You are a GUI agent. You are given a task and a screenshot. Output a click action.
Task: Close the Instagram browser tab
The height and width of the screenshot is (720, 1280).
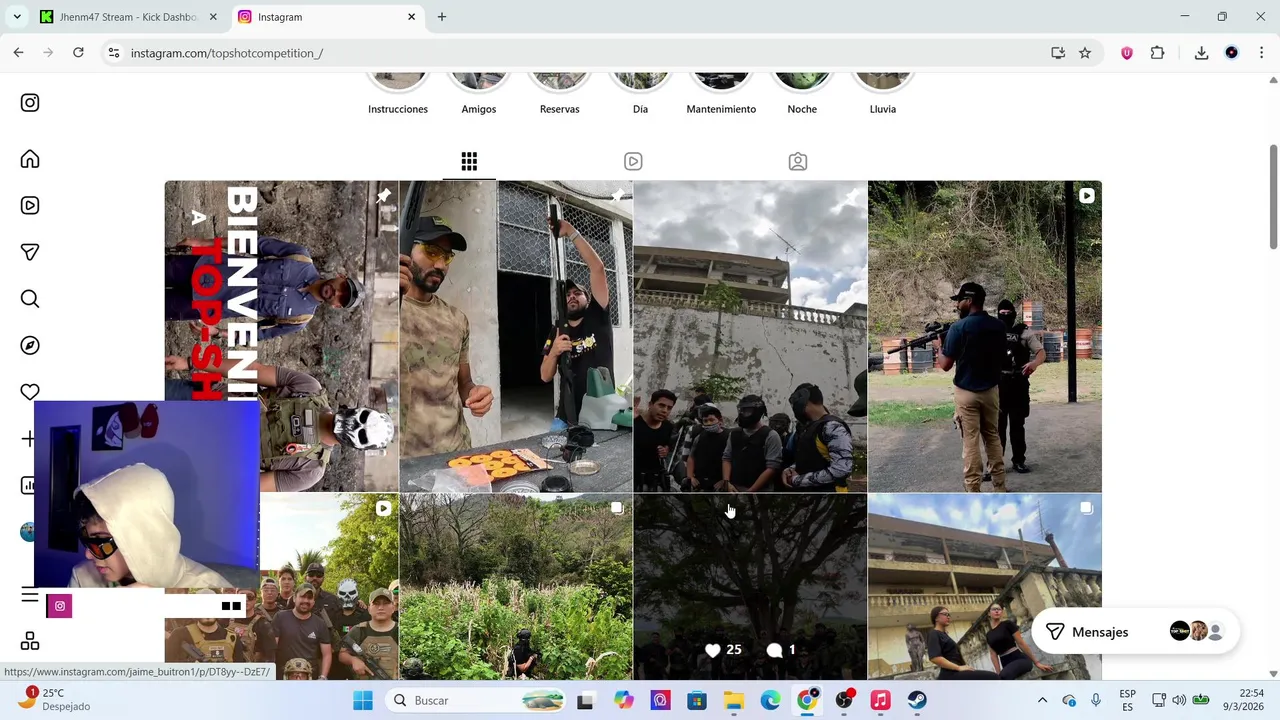point(411,17)
